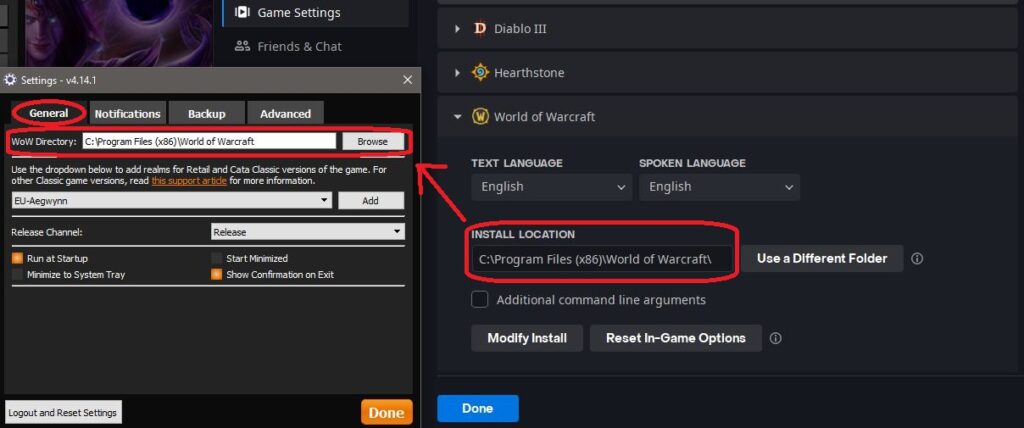Open the Text Language dropdown
The width and height of the screenshot is (1024, 428).
(552, 187)
